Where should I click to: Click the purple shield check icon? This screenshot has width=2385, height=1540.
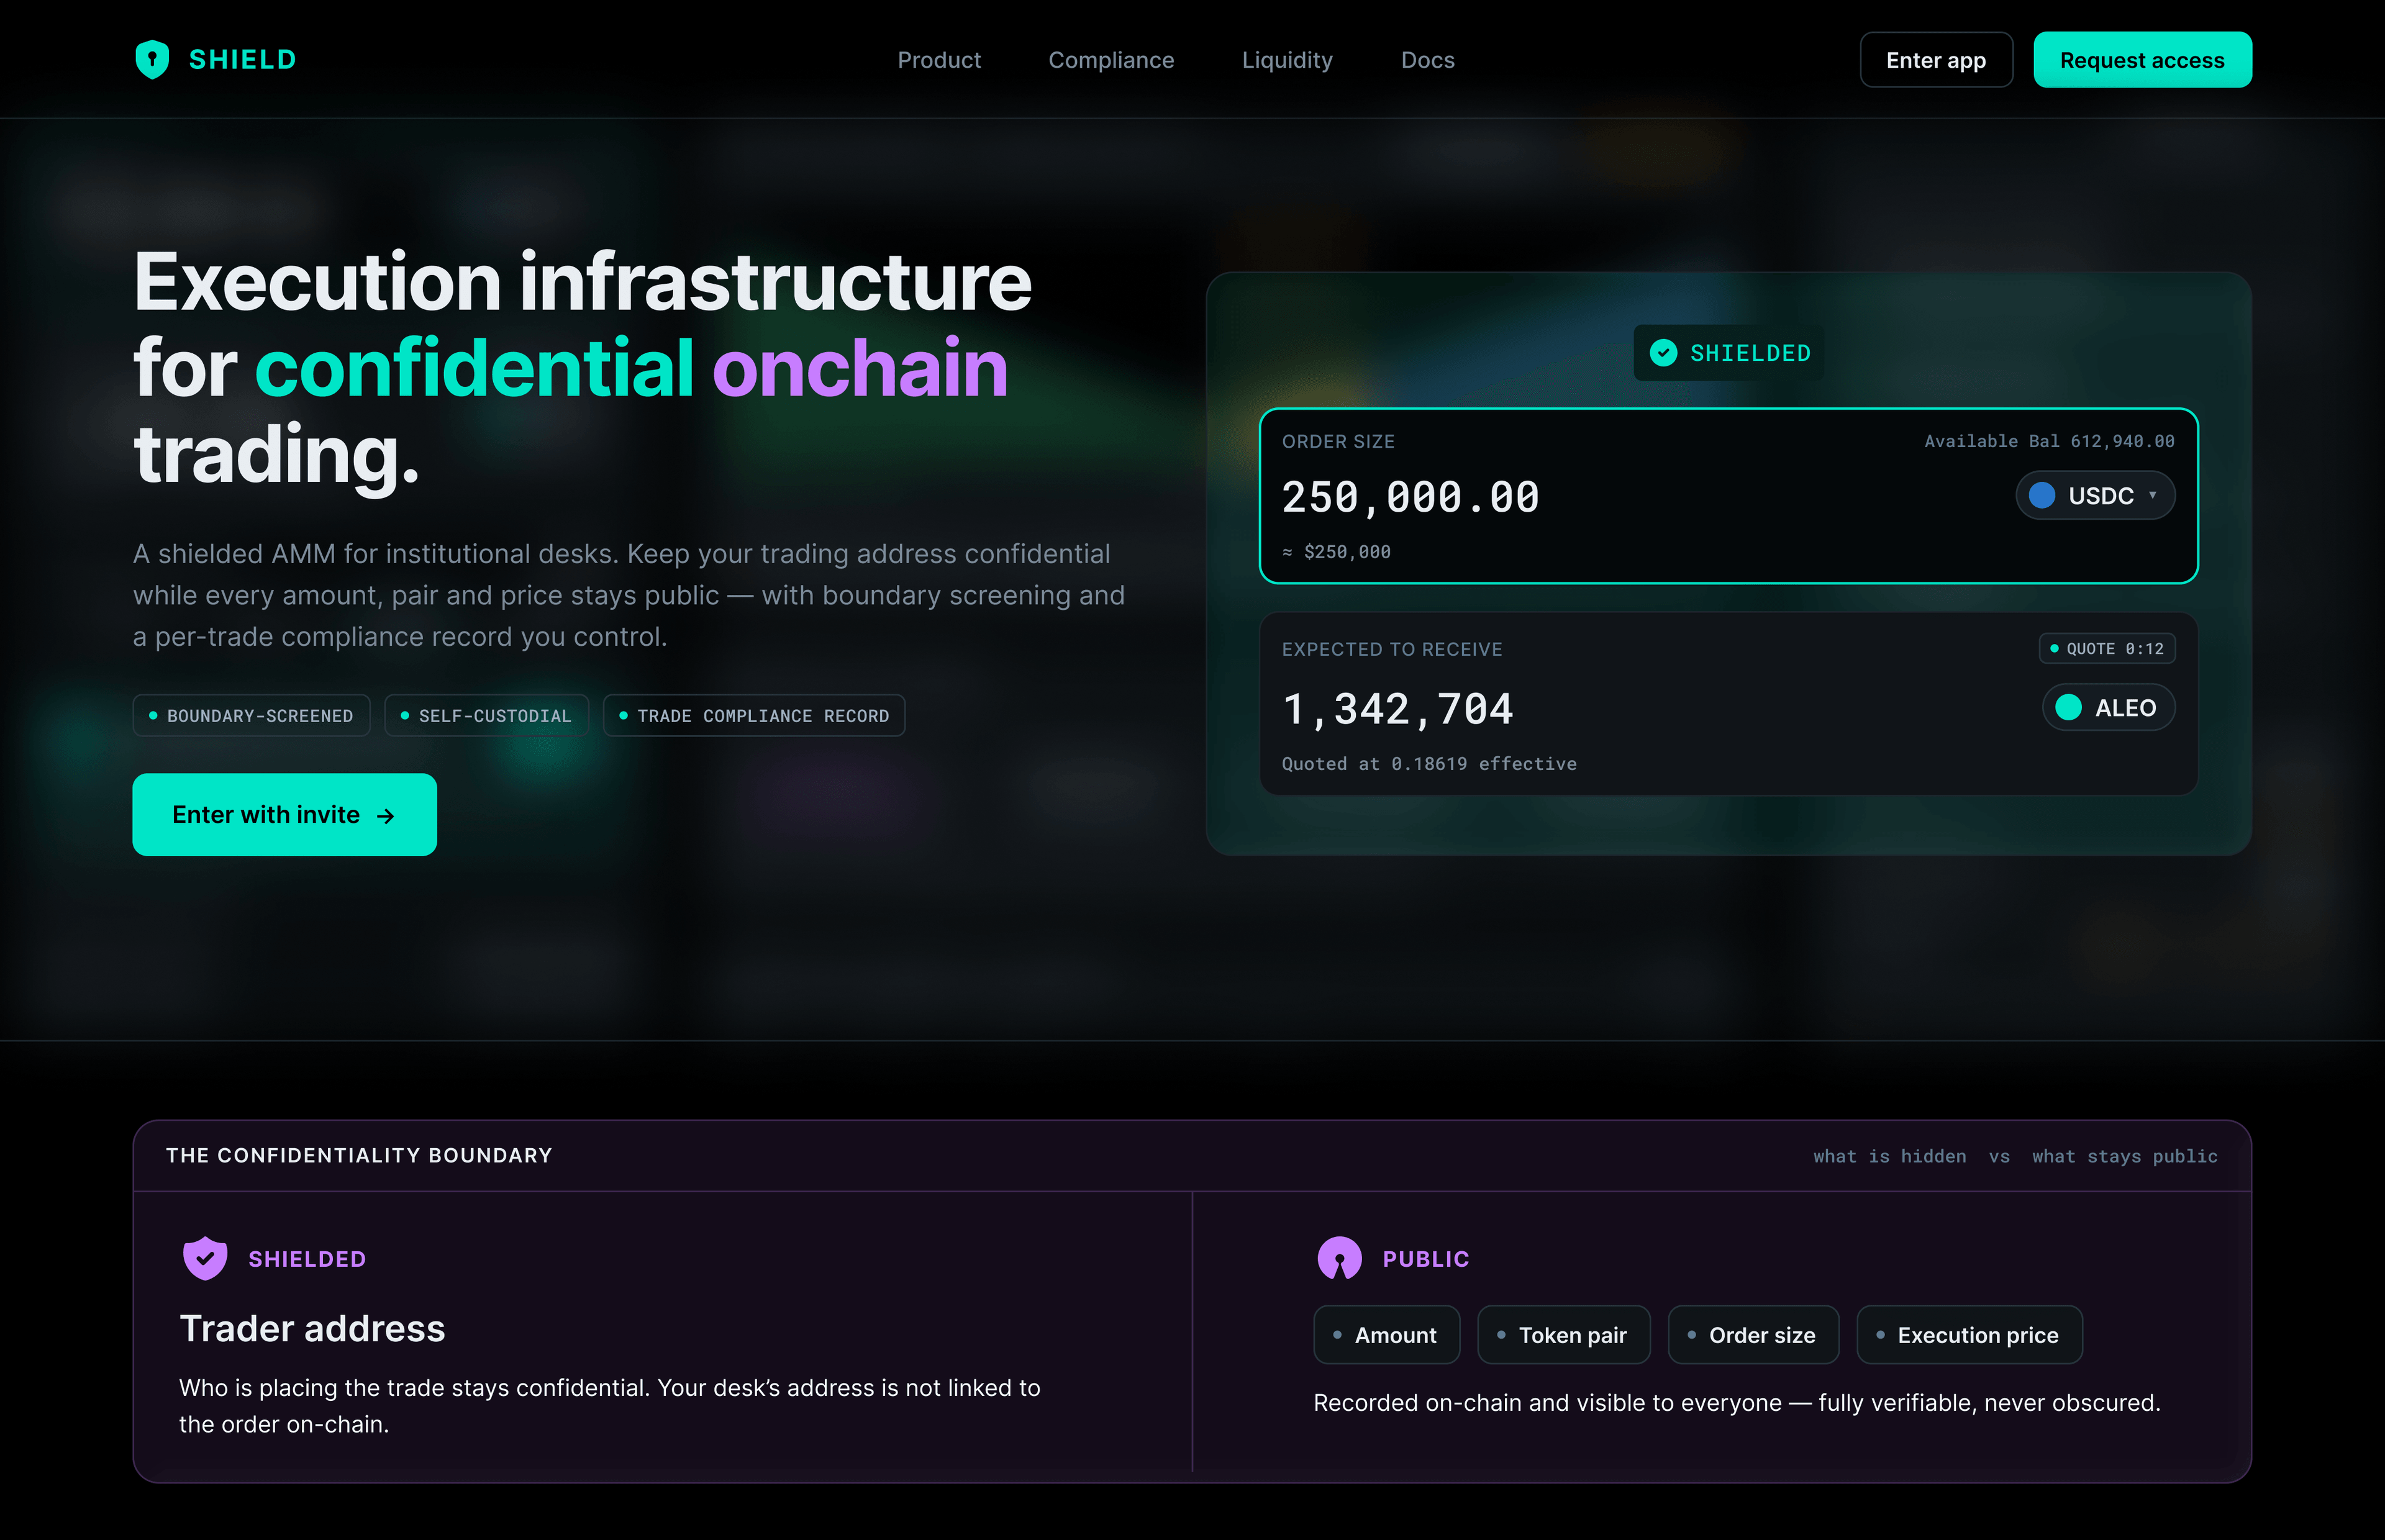(205, 1259)
